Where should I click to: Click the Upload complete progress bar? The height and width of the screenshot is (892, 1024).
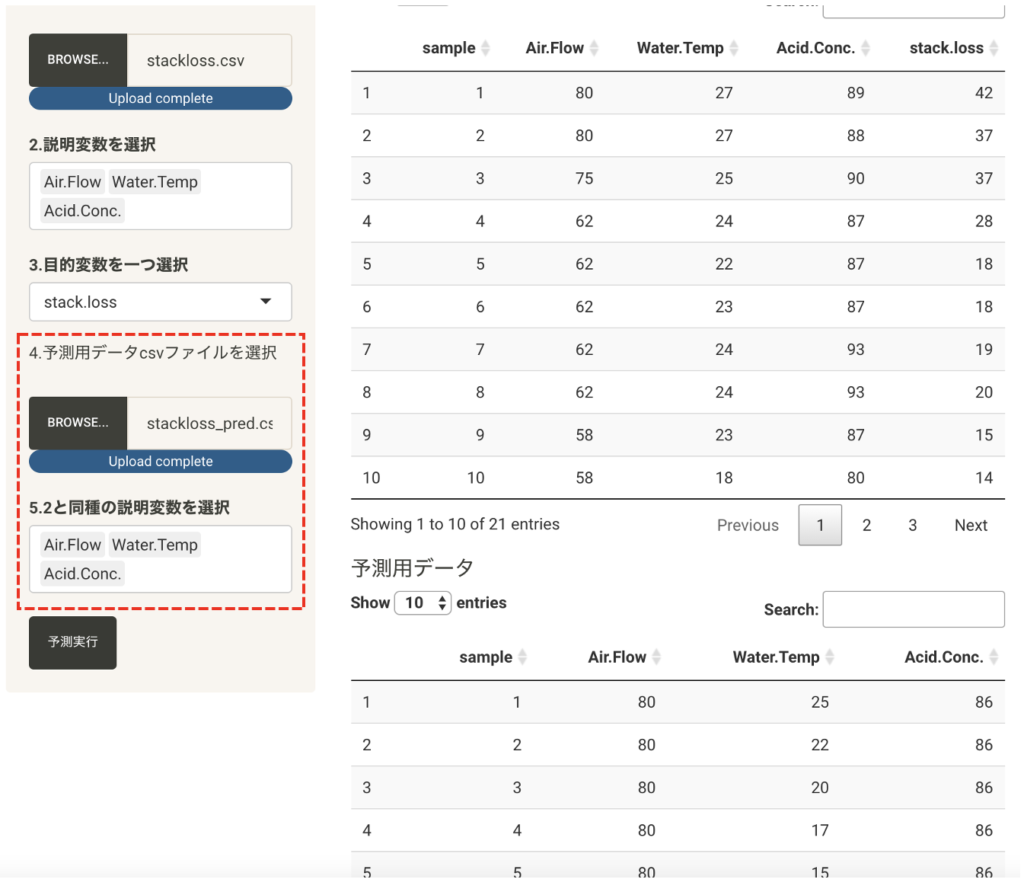160,98
